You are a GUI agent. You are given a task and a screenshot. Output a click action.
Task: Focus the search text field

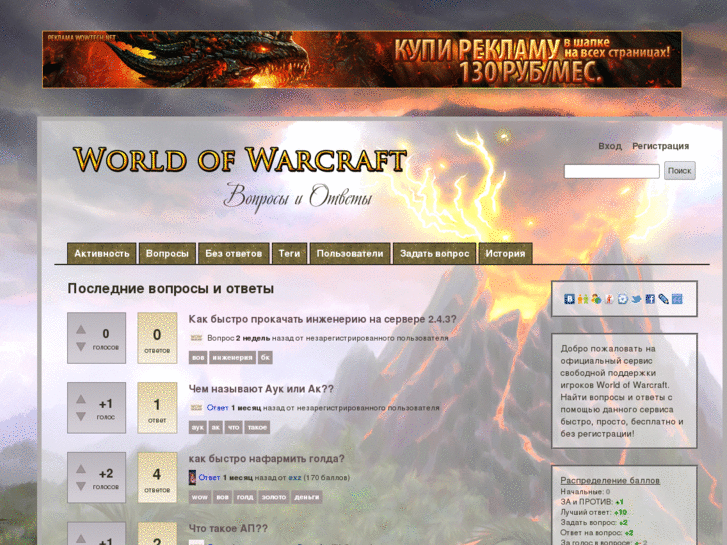tap(612, 171)
